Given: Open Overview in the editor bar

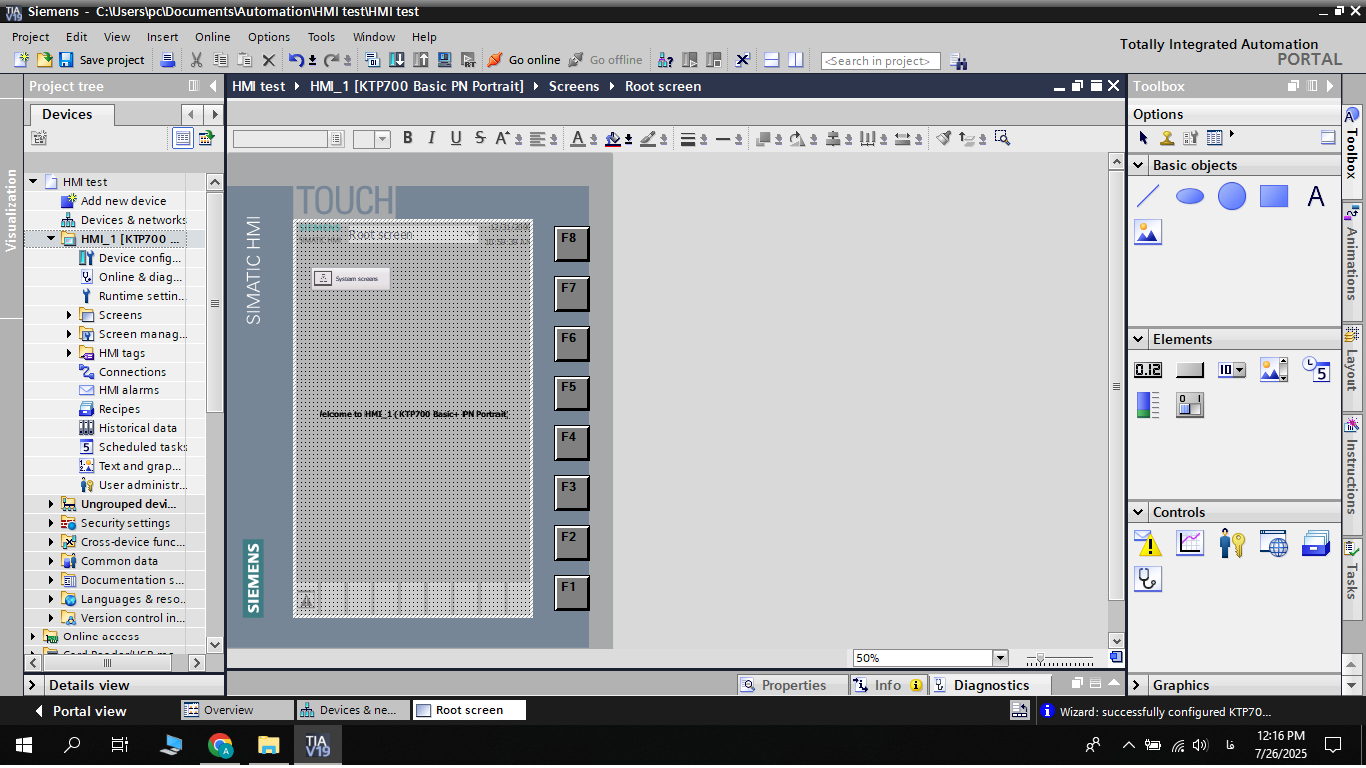Looking at the screenshot, I should click(x=238, y=710).
